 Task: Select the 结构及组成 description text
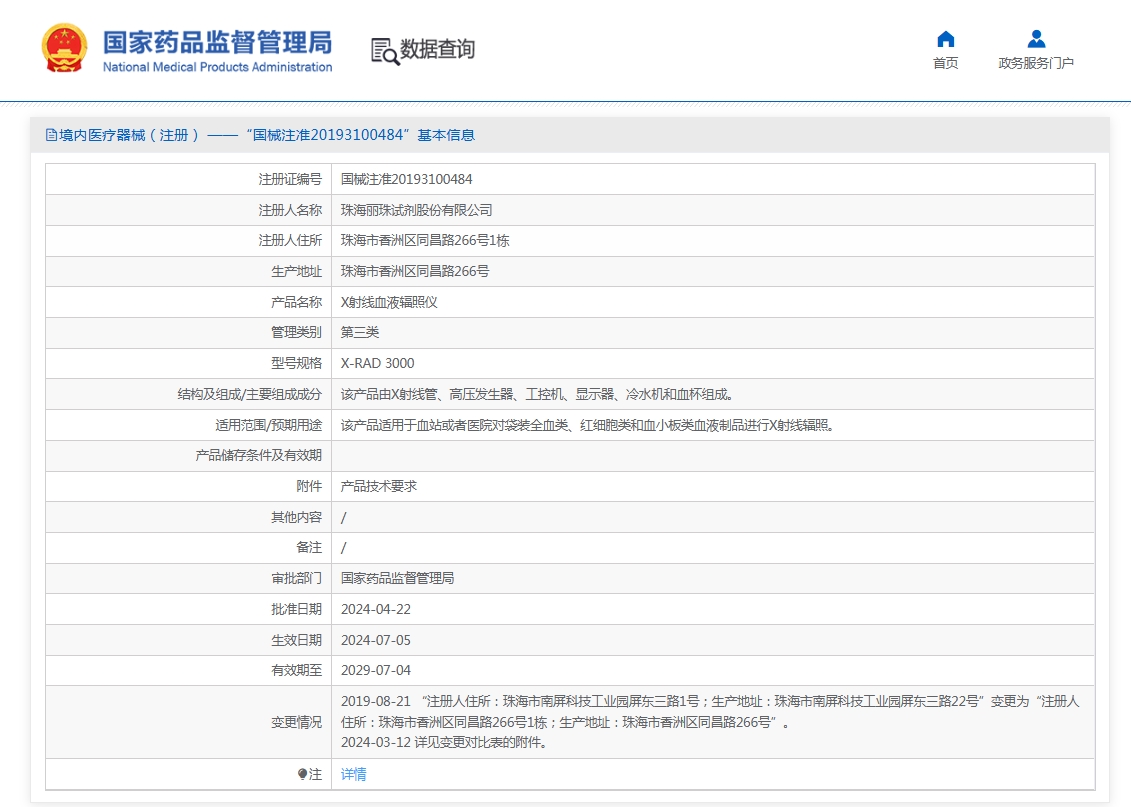[x=537, y=394]
